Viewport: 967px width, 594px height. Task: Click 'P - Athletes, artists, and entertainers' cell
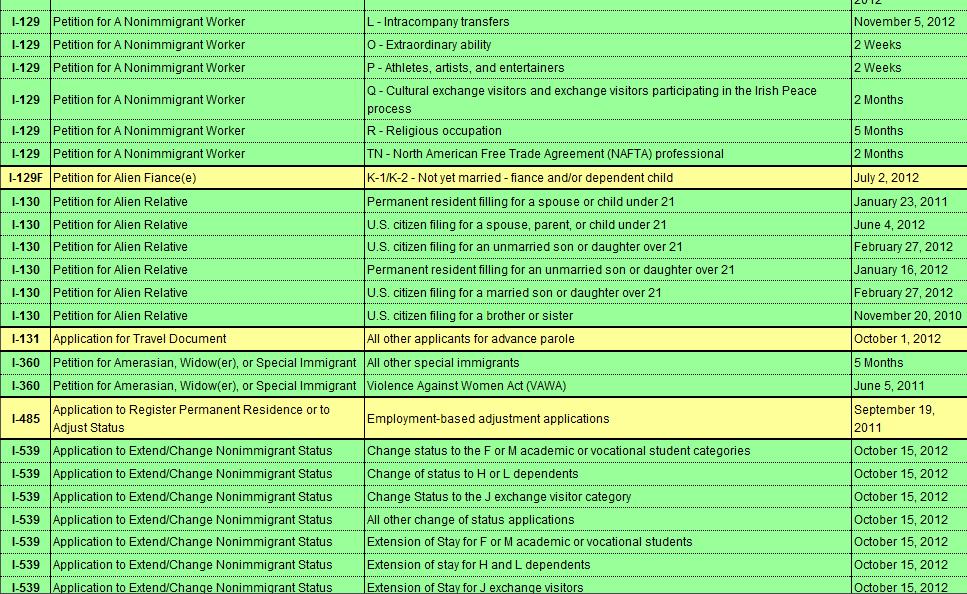[607, 68]
